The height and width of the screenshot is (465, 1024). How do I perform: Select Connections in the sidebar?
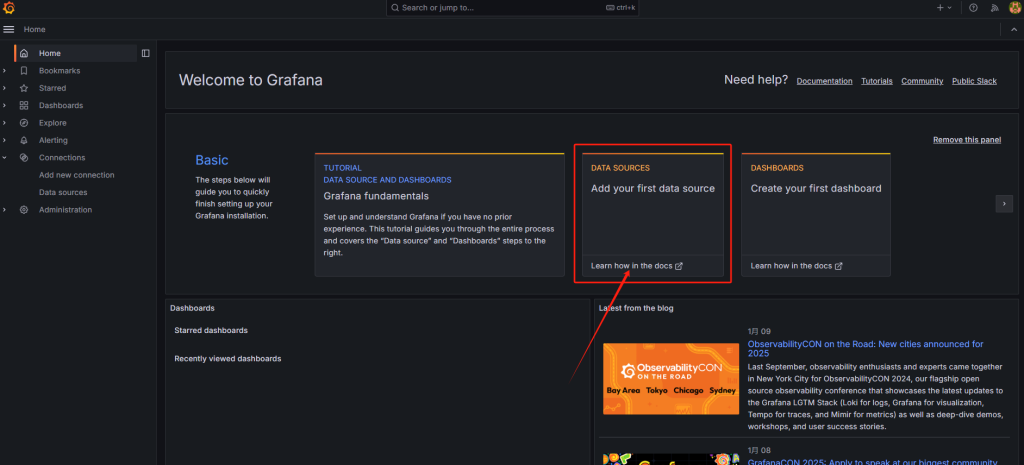pyautogui.click(x=62, y=157)
